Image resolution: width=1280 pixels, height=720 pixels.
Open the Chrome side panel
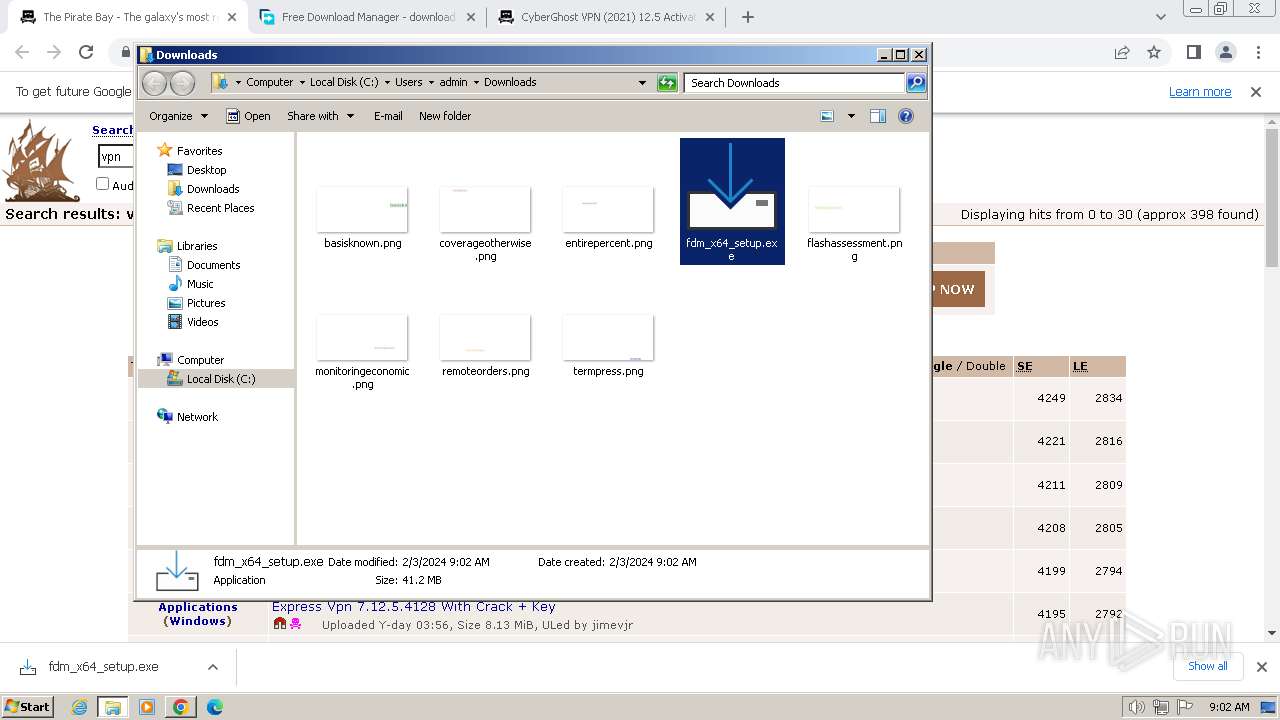(1193, 52)
